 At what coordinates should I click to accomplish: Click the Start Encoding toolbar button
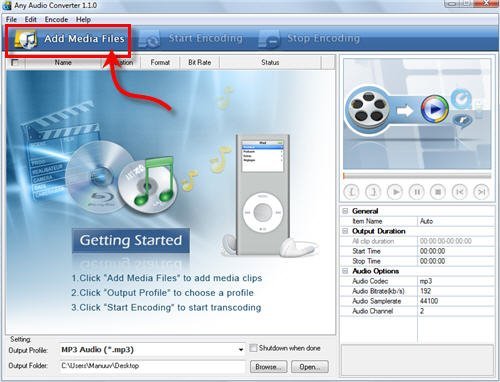(190, 39)
